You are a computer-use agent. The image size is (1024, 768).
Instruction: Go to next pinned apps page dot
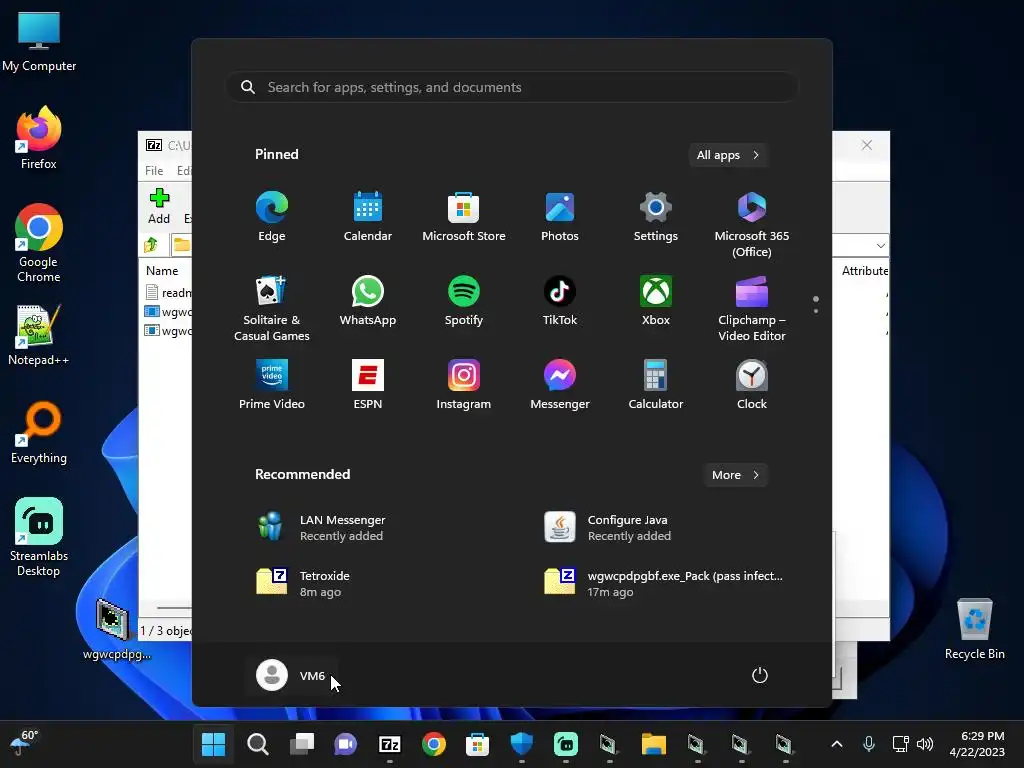point(816,311)
